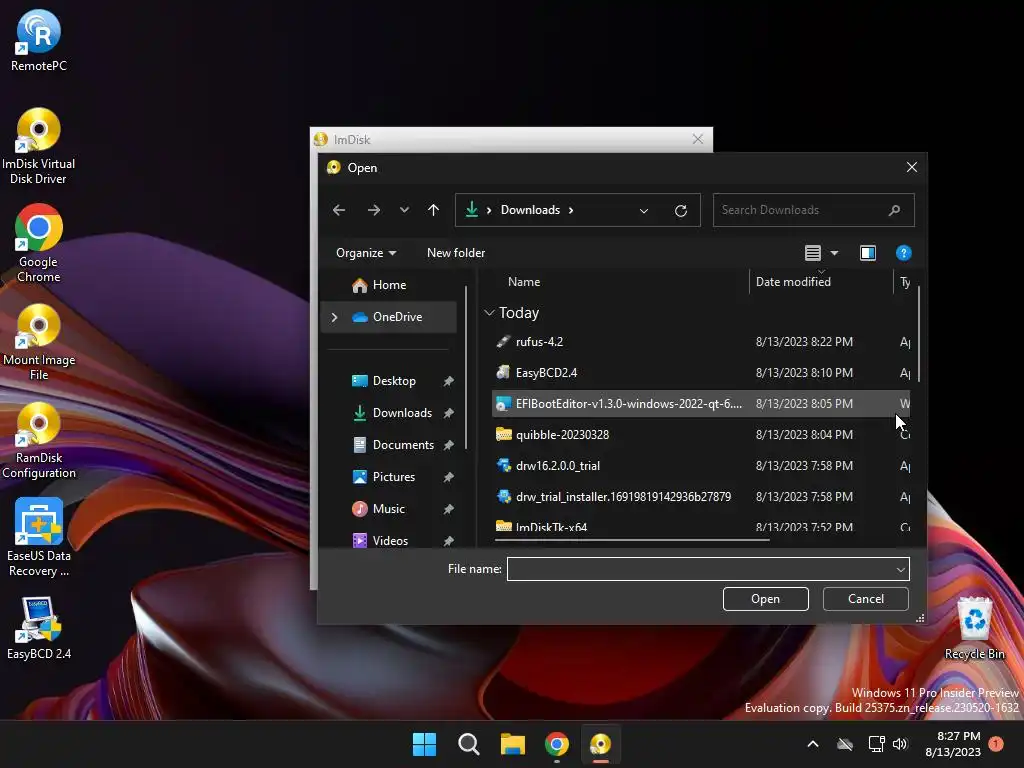
Task: Go up one folder level
Action: (x=433, y=210)
